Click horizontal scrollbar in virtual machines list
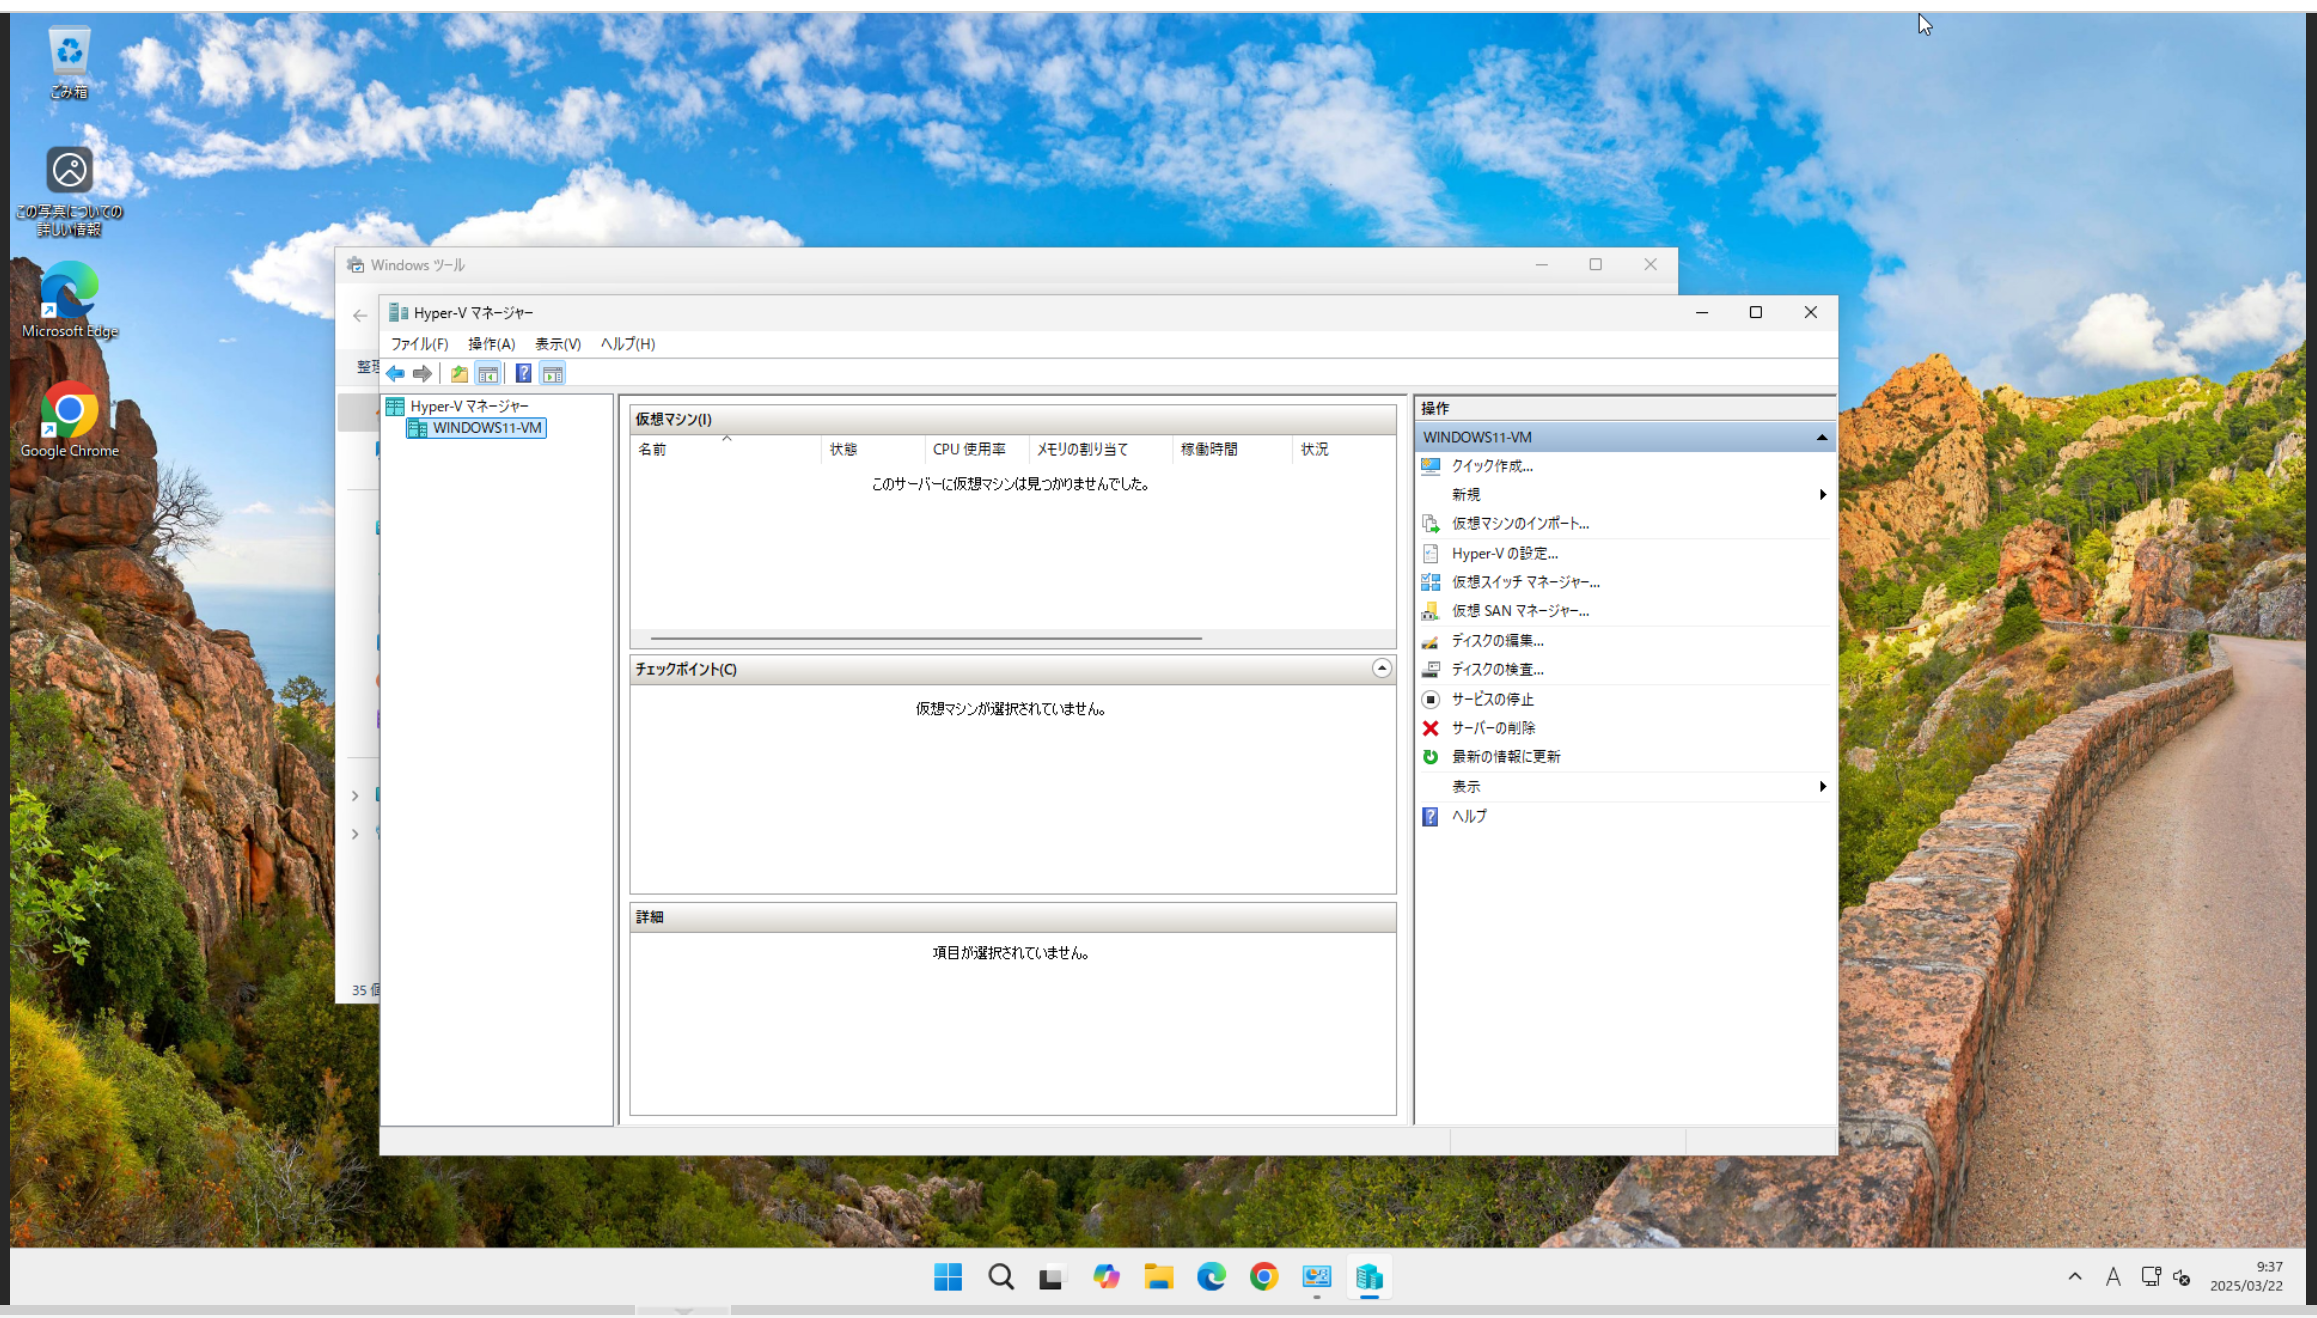This screenshot has height=1318, width=2317. 925,638
